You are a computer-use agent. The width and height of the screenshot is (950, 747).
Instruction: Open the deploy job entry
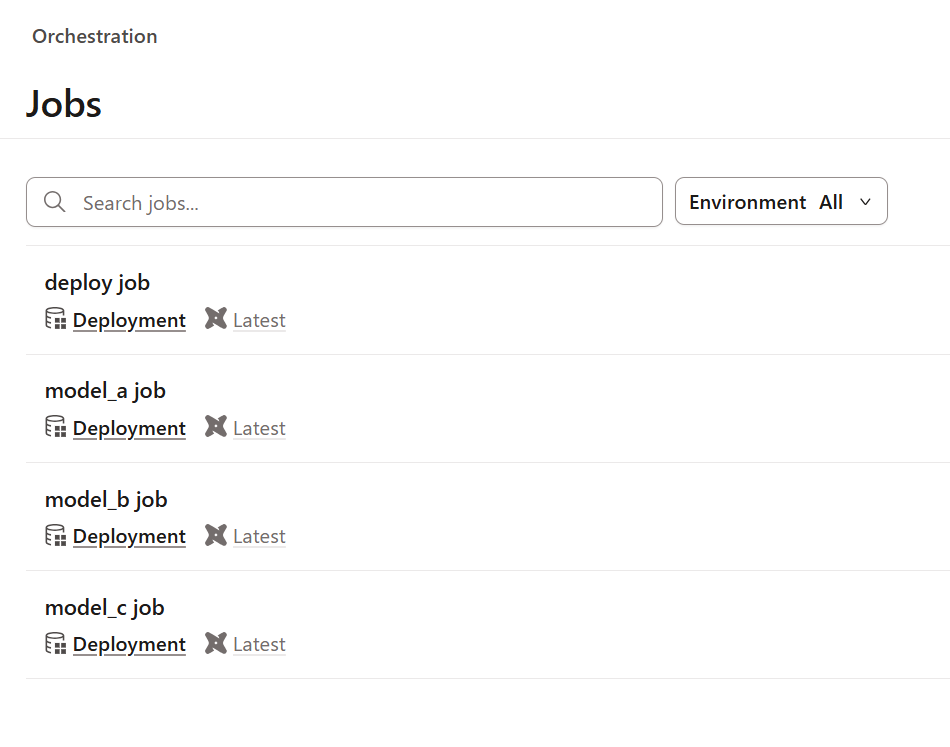pos(97,283)
